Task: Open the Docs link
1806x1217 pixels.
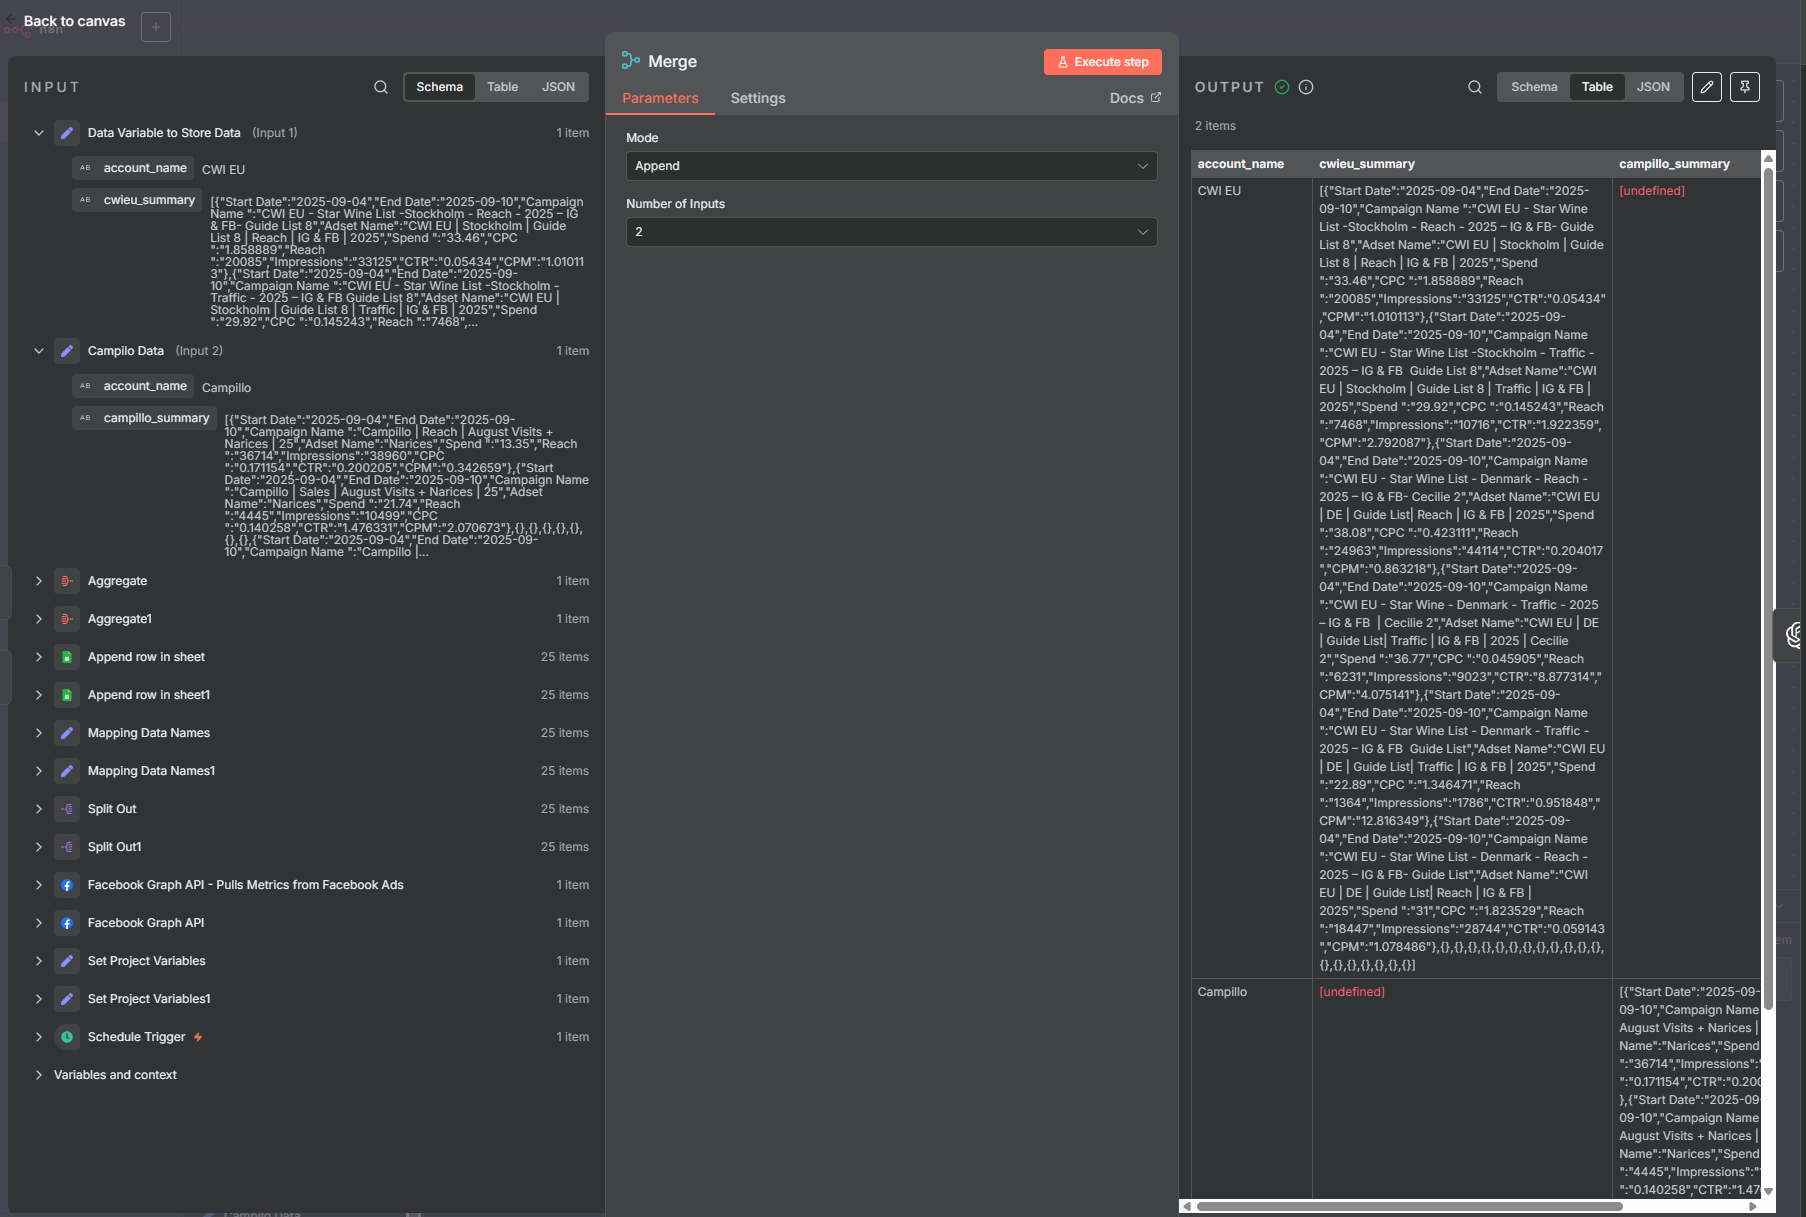Action: [x=1134, y=98]
